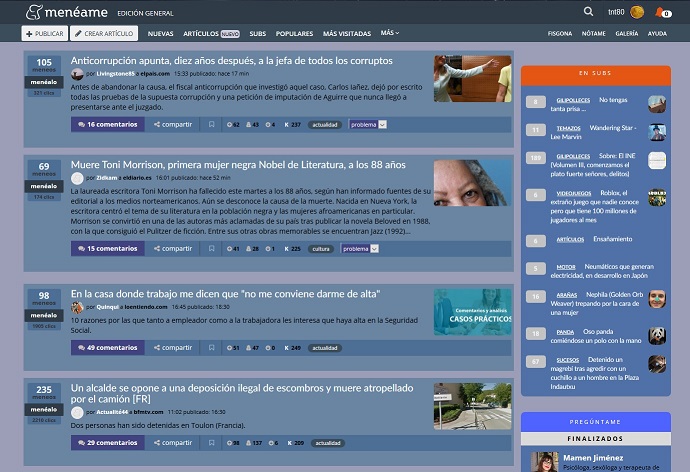Open the Nephila spider sub avatar
690x472 pixels.
point(657,299)
